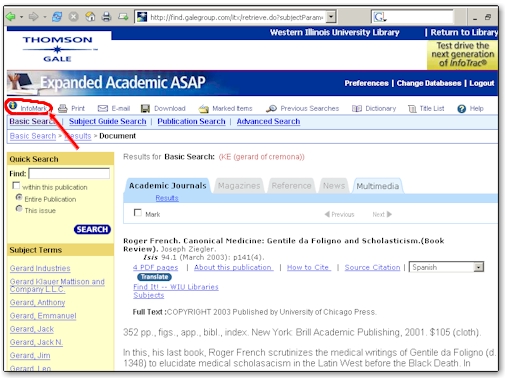This screenshot has height=380, width=507.
Task: Go to browser Home icon
Action: point(90,16)
